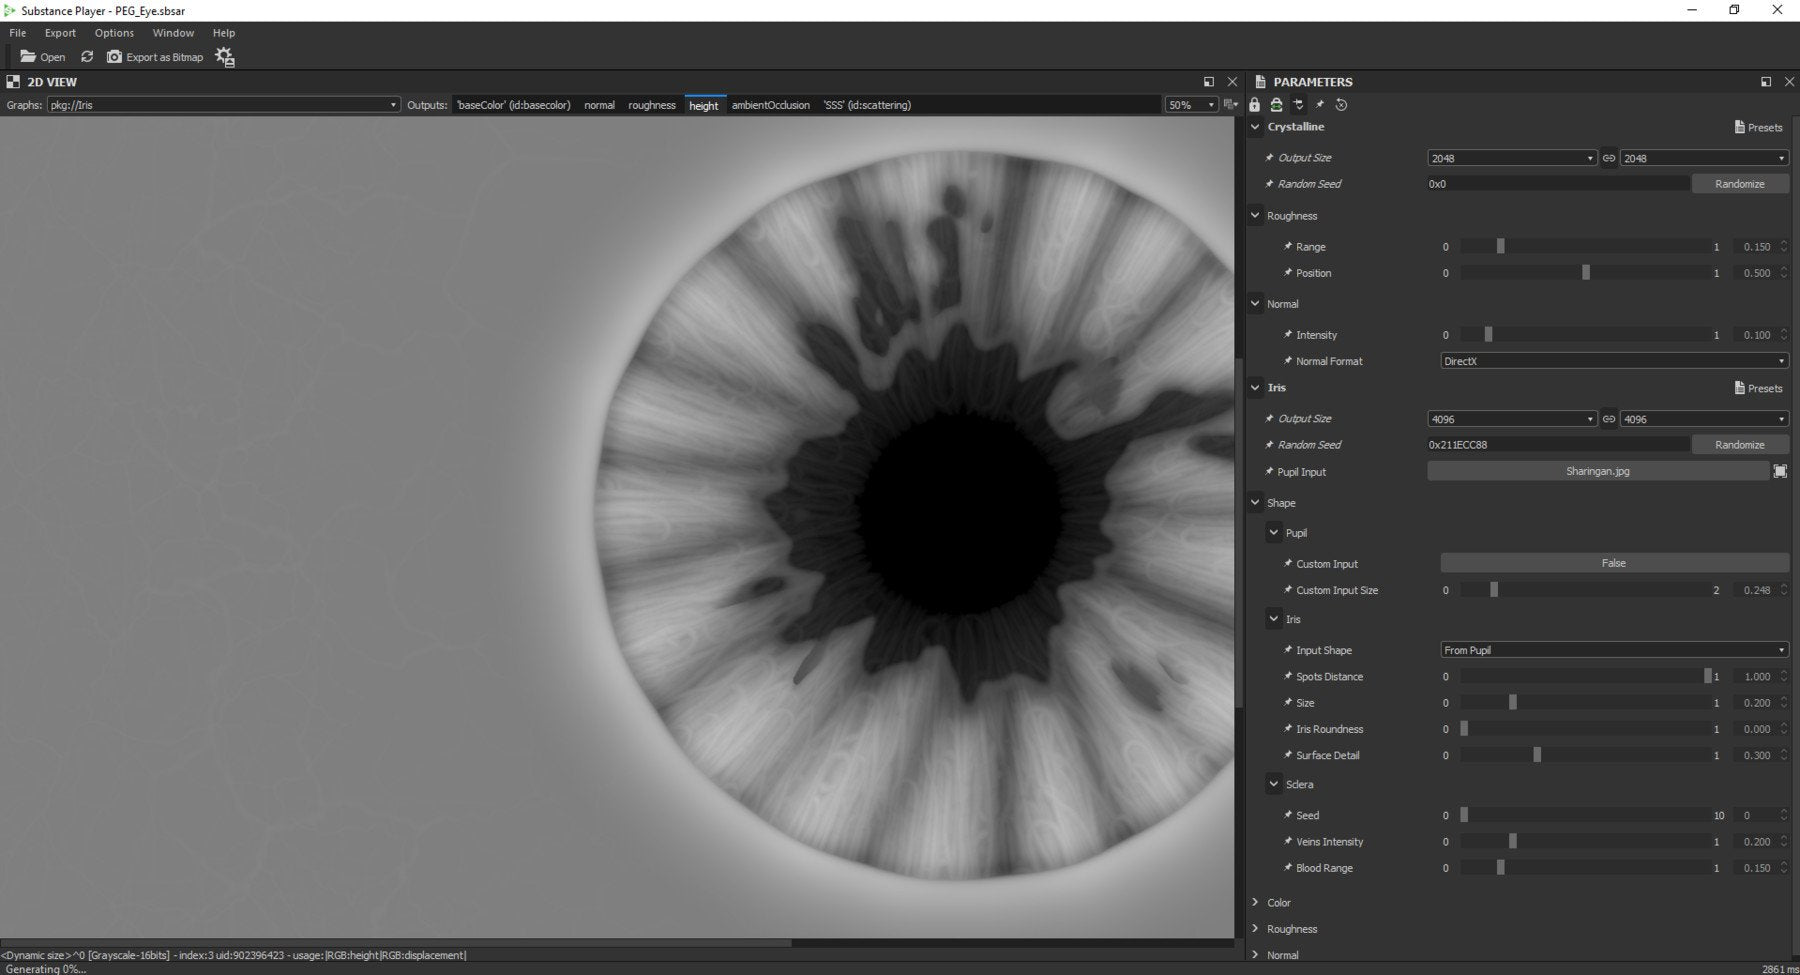Click the pin beside Roughness Range
The width and height of the screenshot is (1800, 975).
pyautogui.click(x=1288, y=246)
